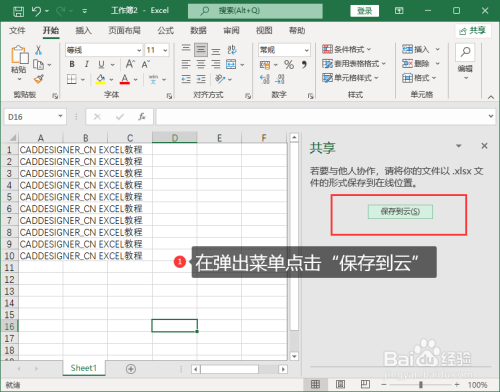Switch to Page Layout view
Viewport: 500px width, 392px height.
click(340, 384)
